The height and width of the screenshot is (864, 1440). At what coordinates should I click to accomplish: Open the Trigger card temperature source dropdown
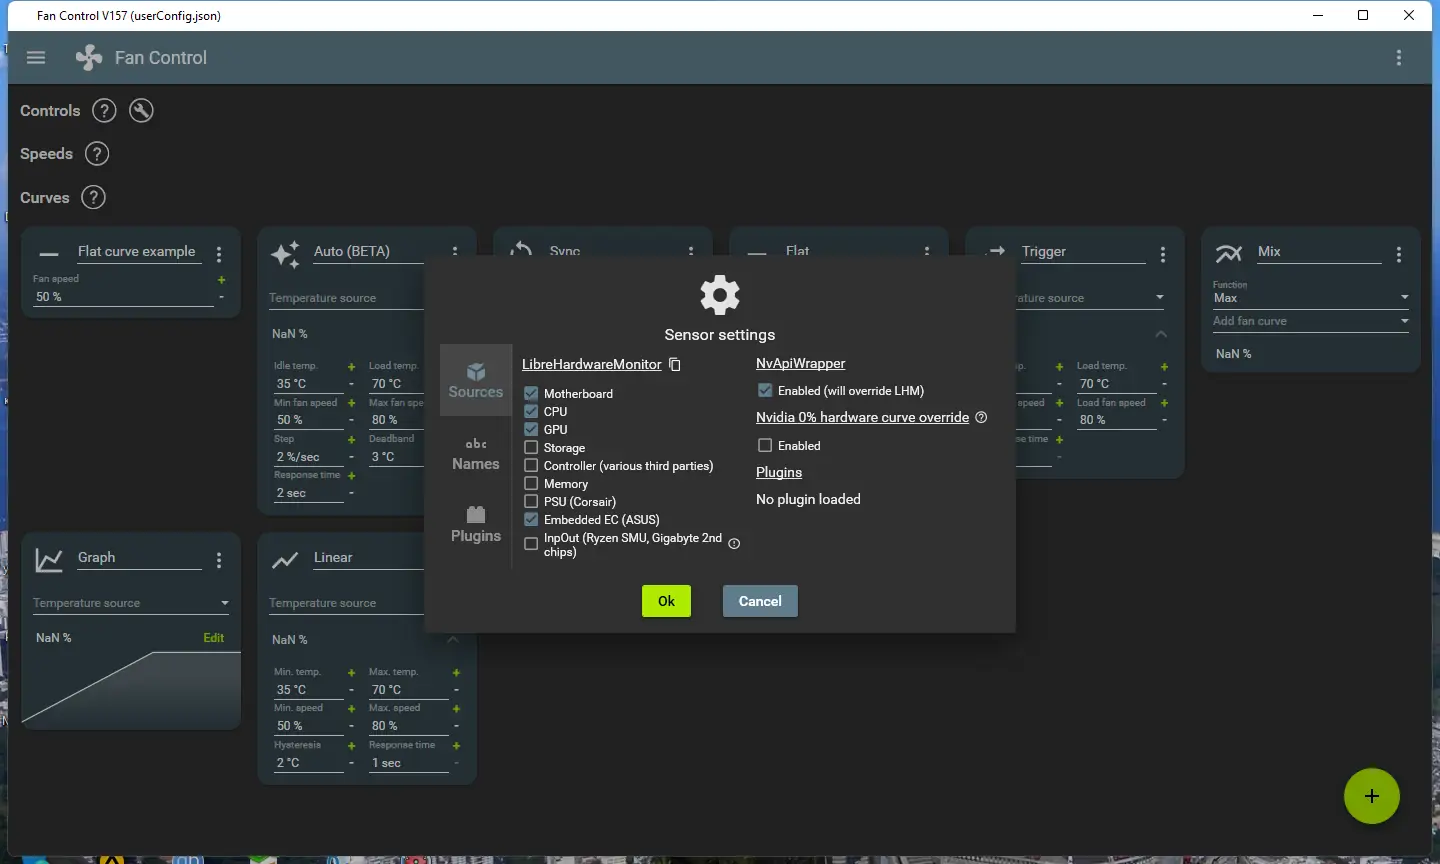click(x=1091, y=298)
